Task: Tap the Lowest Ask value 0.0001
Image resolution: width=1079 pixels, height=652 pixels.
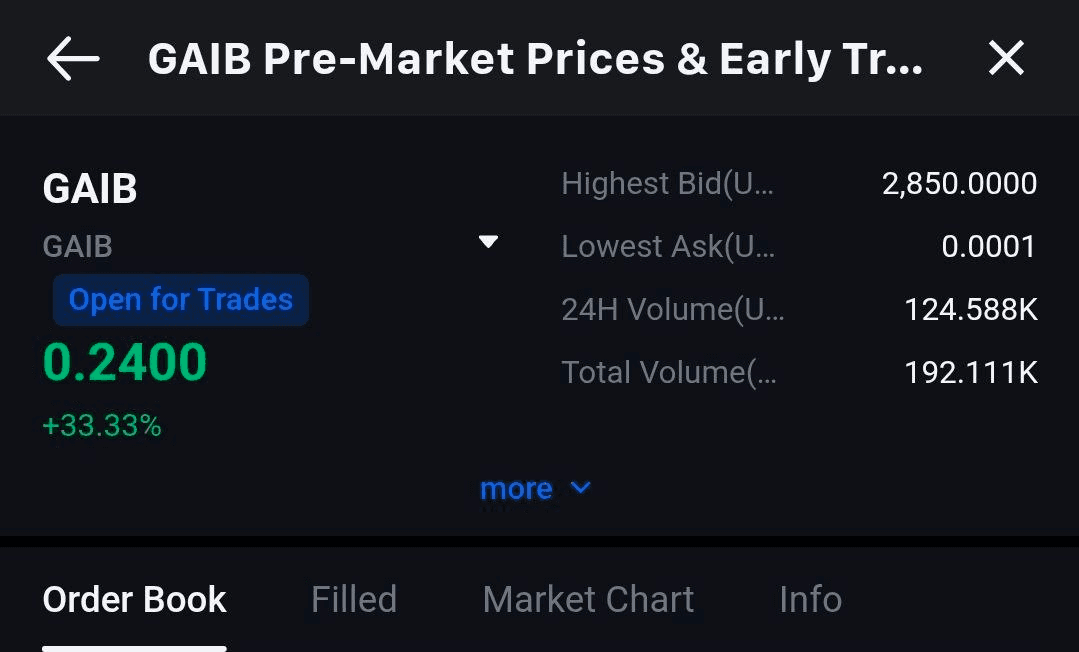Action: [x=988, y=247]
